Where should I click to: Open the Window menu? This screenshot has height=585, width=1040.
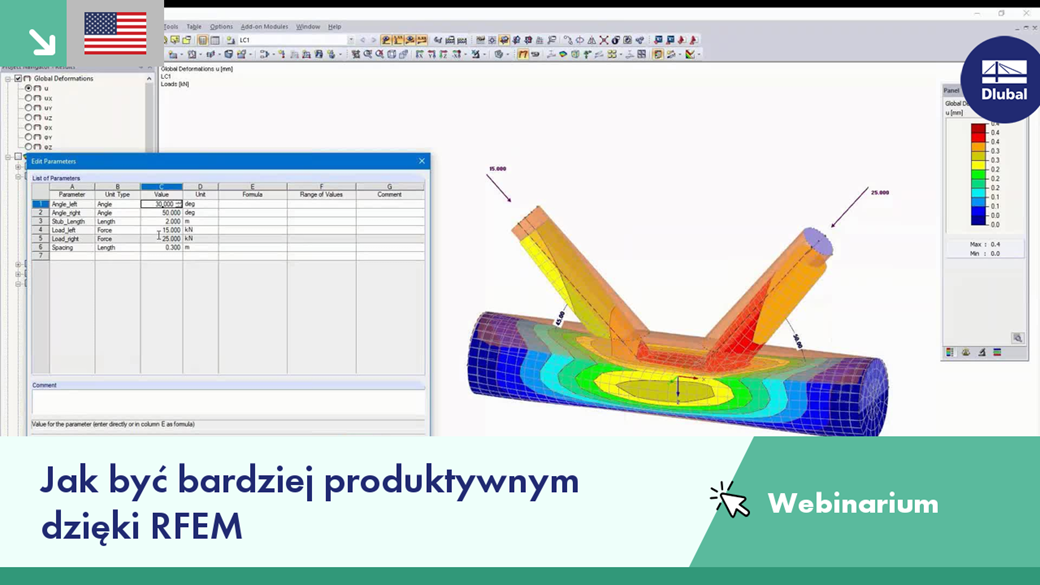point(308,27)
